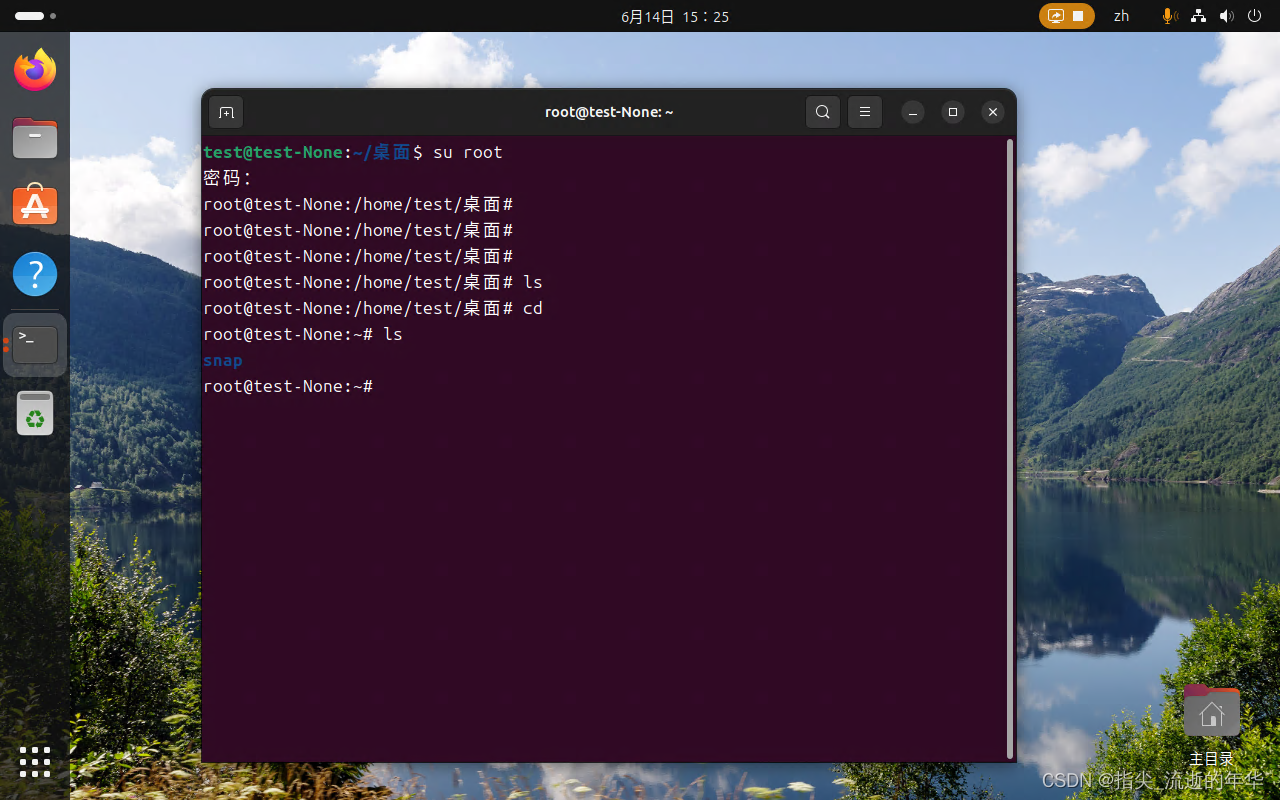This screenshot has width=1280, height=800.
Task: Click the microphone indicator icon
Action: coord(1169,16)
